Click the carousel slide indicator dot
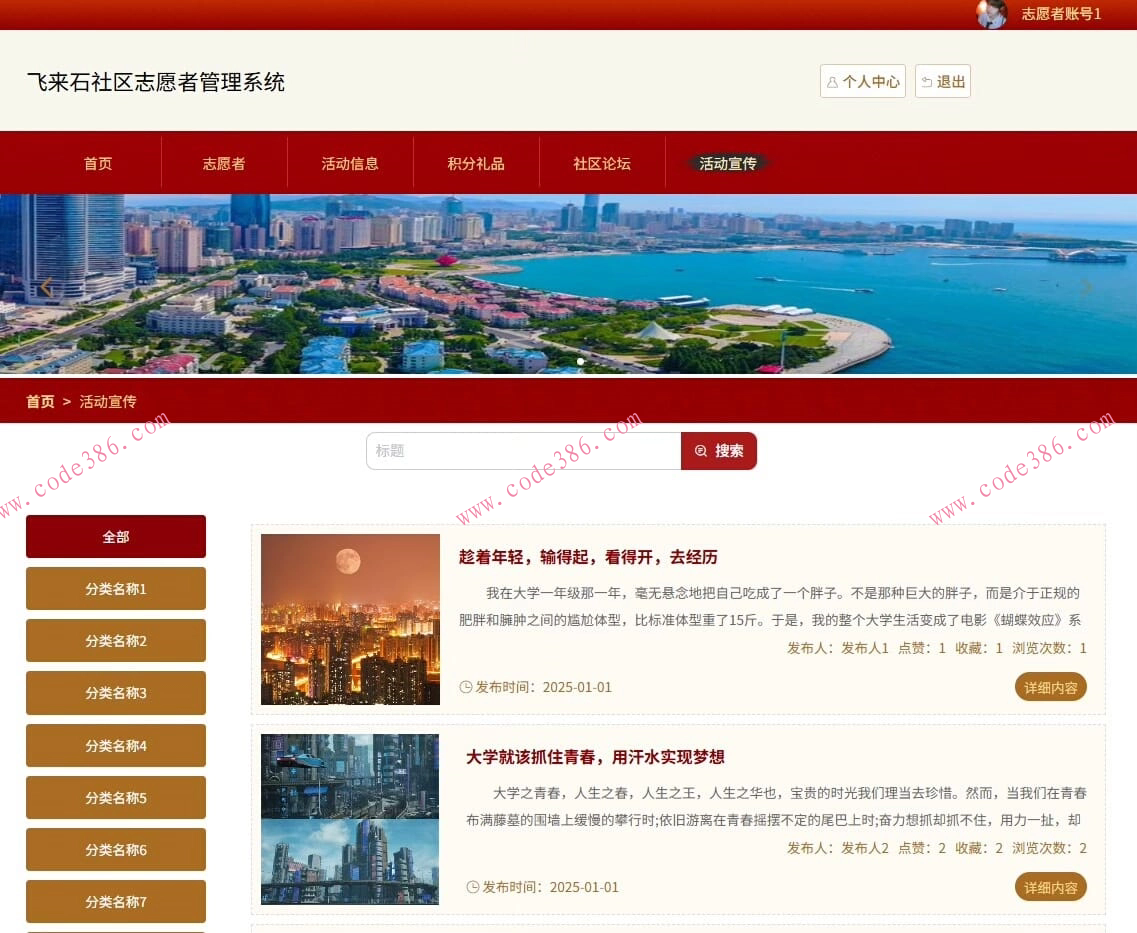This screenshot has width=1137, height=933. pos(579,362)
